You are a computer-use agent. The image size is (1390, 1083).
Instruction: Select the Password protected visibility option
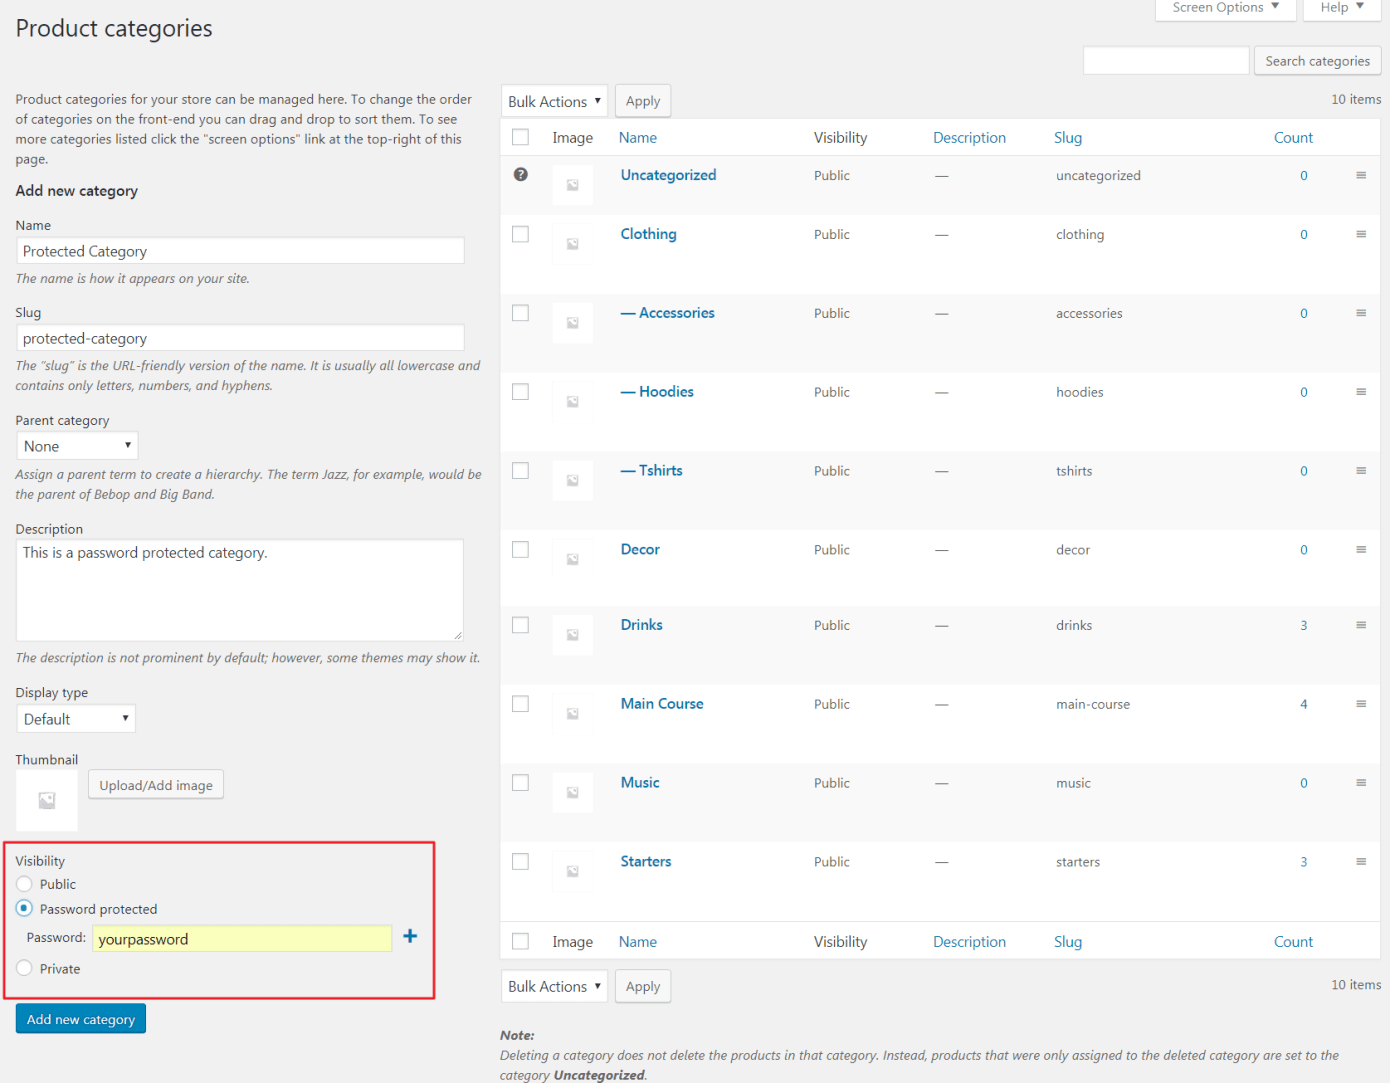[x=23, y=908]
